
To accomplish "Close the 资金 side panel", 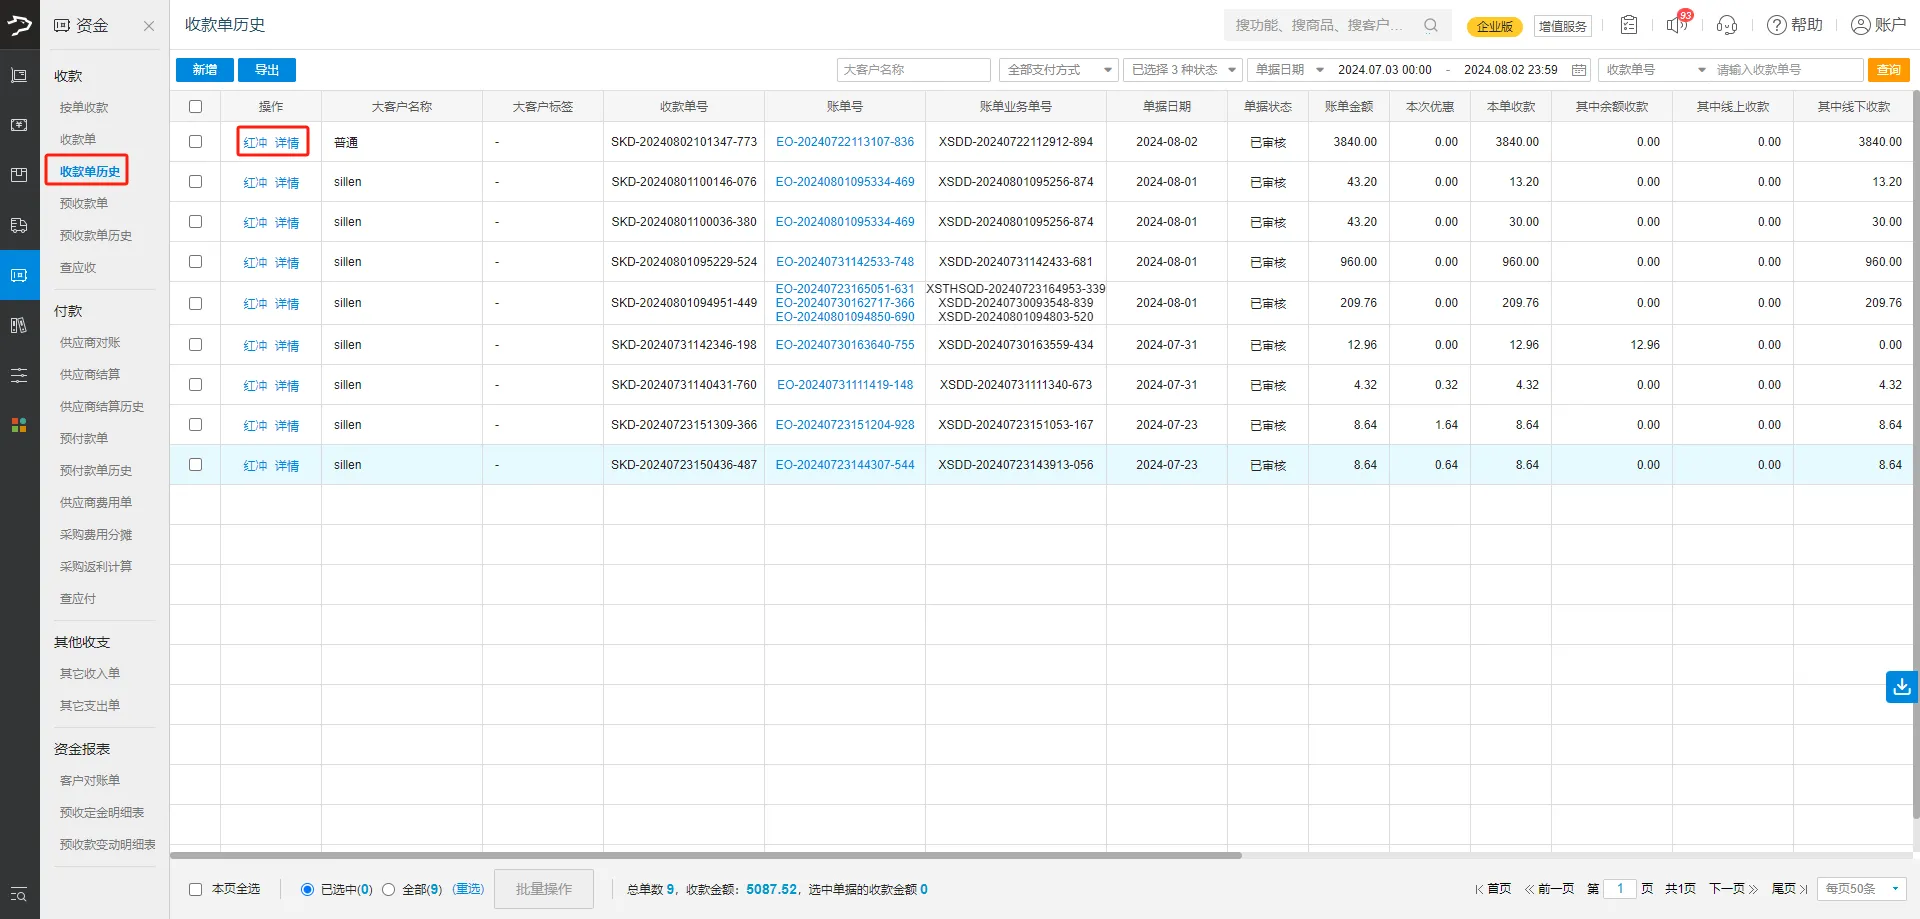I will click(149, 26).
